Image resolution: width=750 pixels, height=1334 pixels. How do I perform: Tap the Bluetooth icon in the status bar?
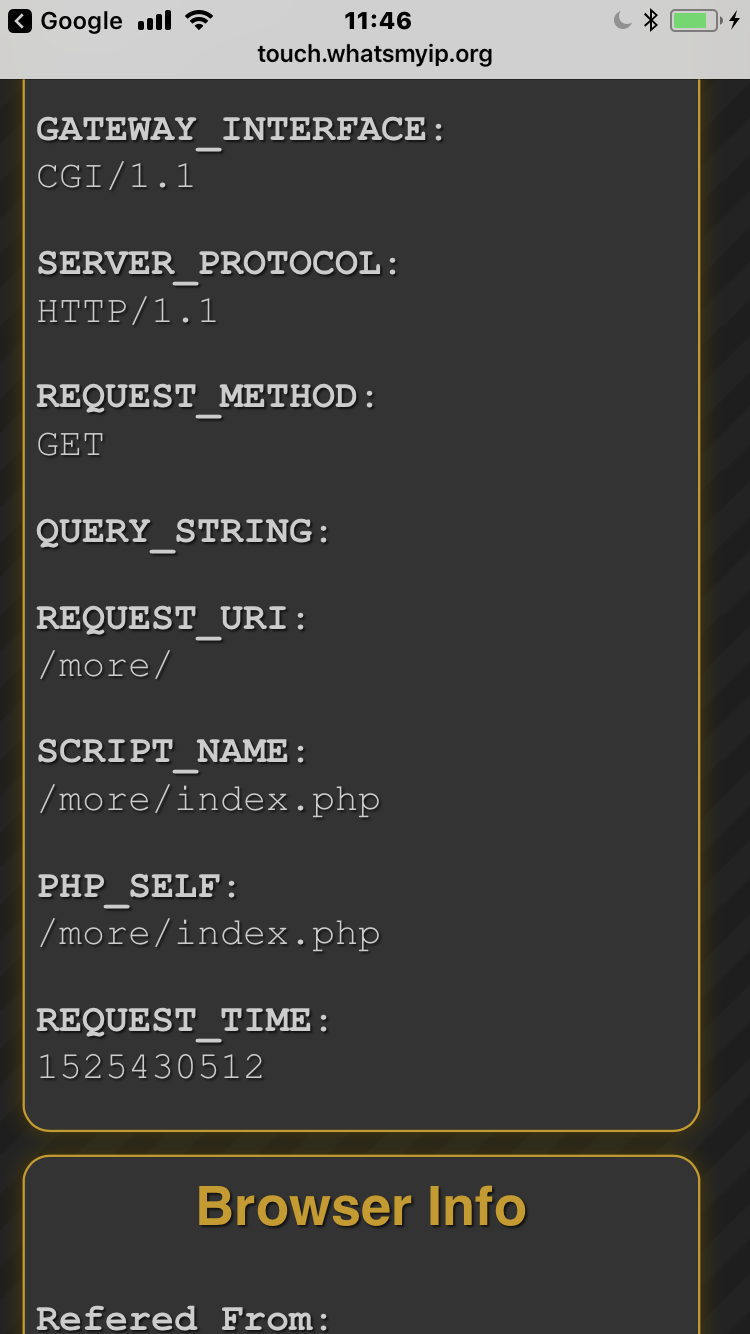coord(652,18)
